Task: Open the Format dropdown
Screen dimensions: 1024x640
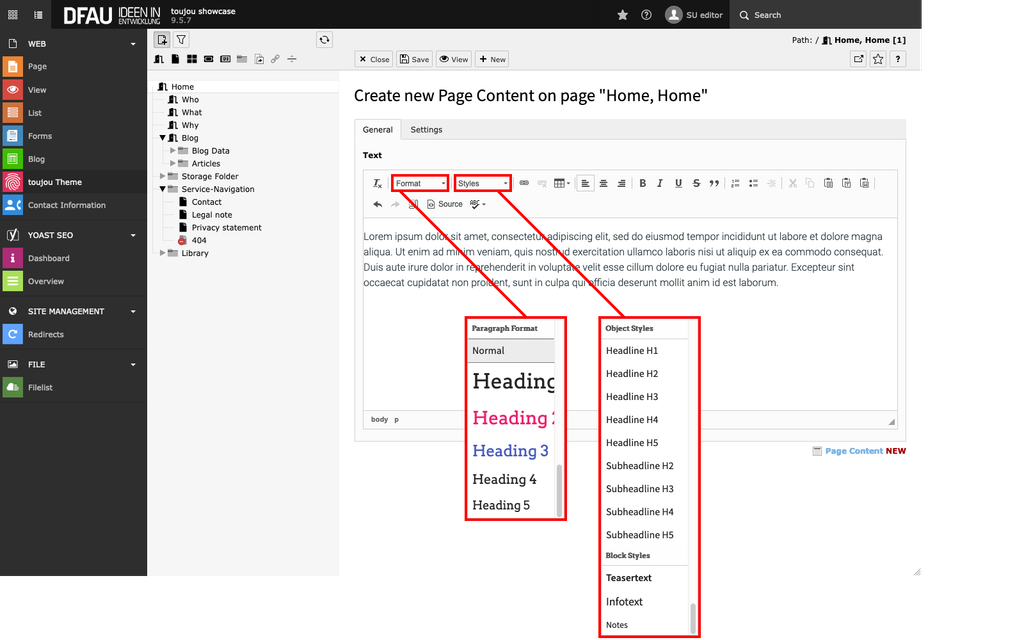Action: click(420, 183)
